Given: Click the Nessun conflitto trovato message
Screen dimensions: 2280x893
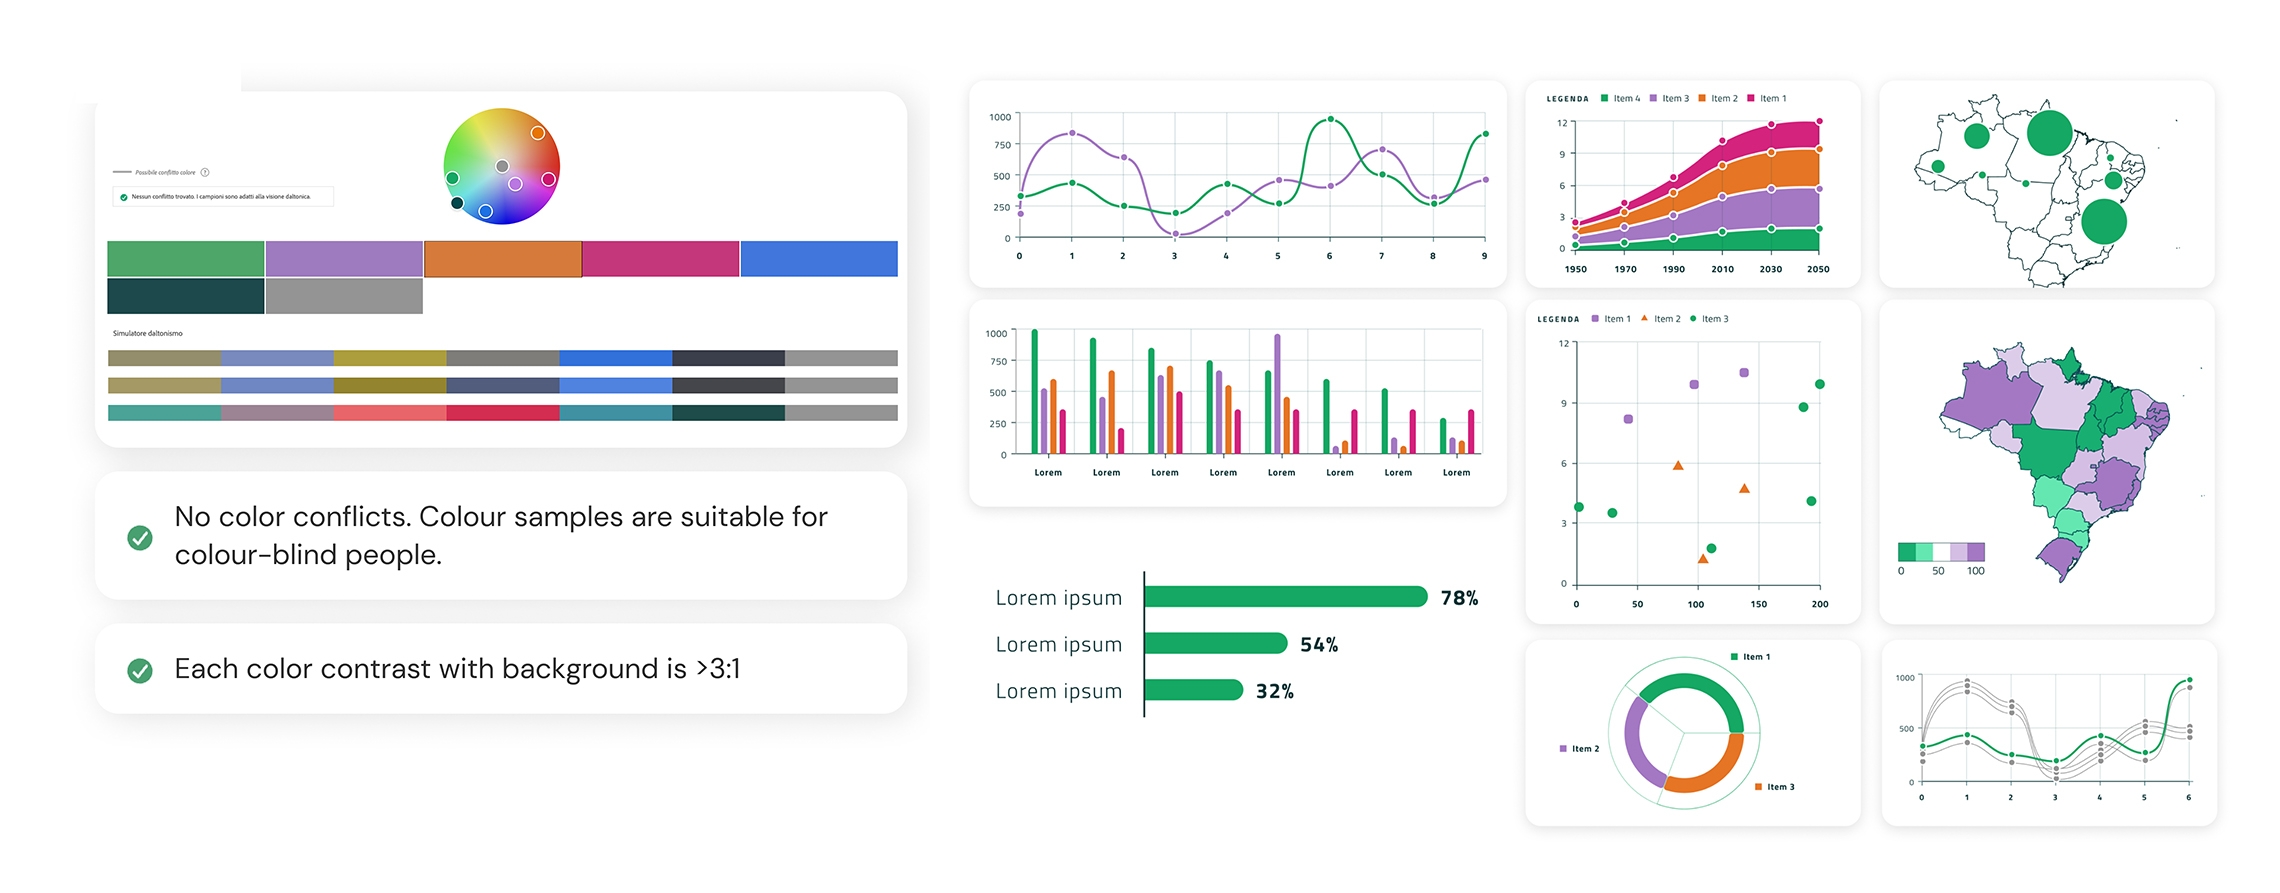Looking at the screenshot, I should pos(221,197).
